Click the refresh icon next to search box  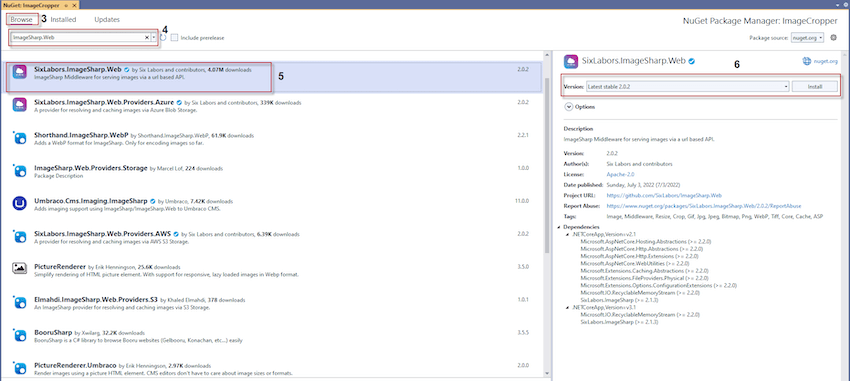163,37
